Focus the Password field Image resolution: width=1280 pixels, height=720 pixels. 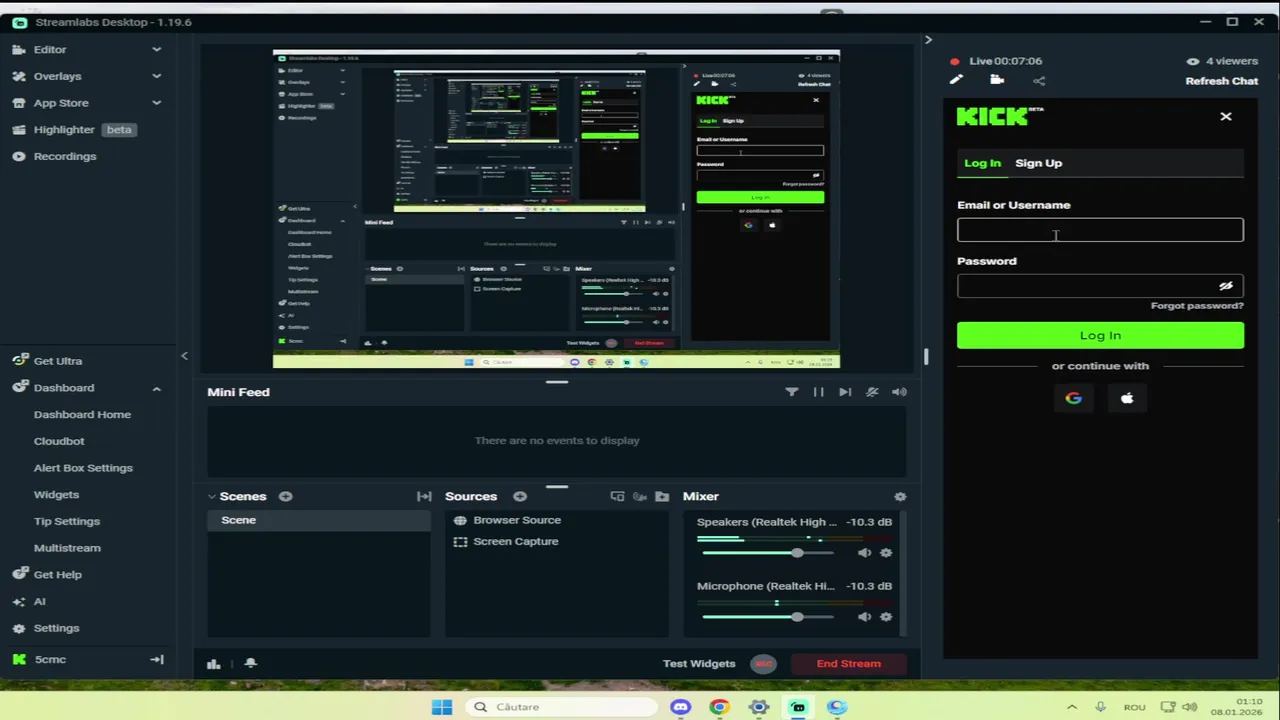coord(1100,286)
